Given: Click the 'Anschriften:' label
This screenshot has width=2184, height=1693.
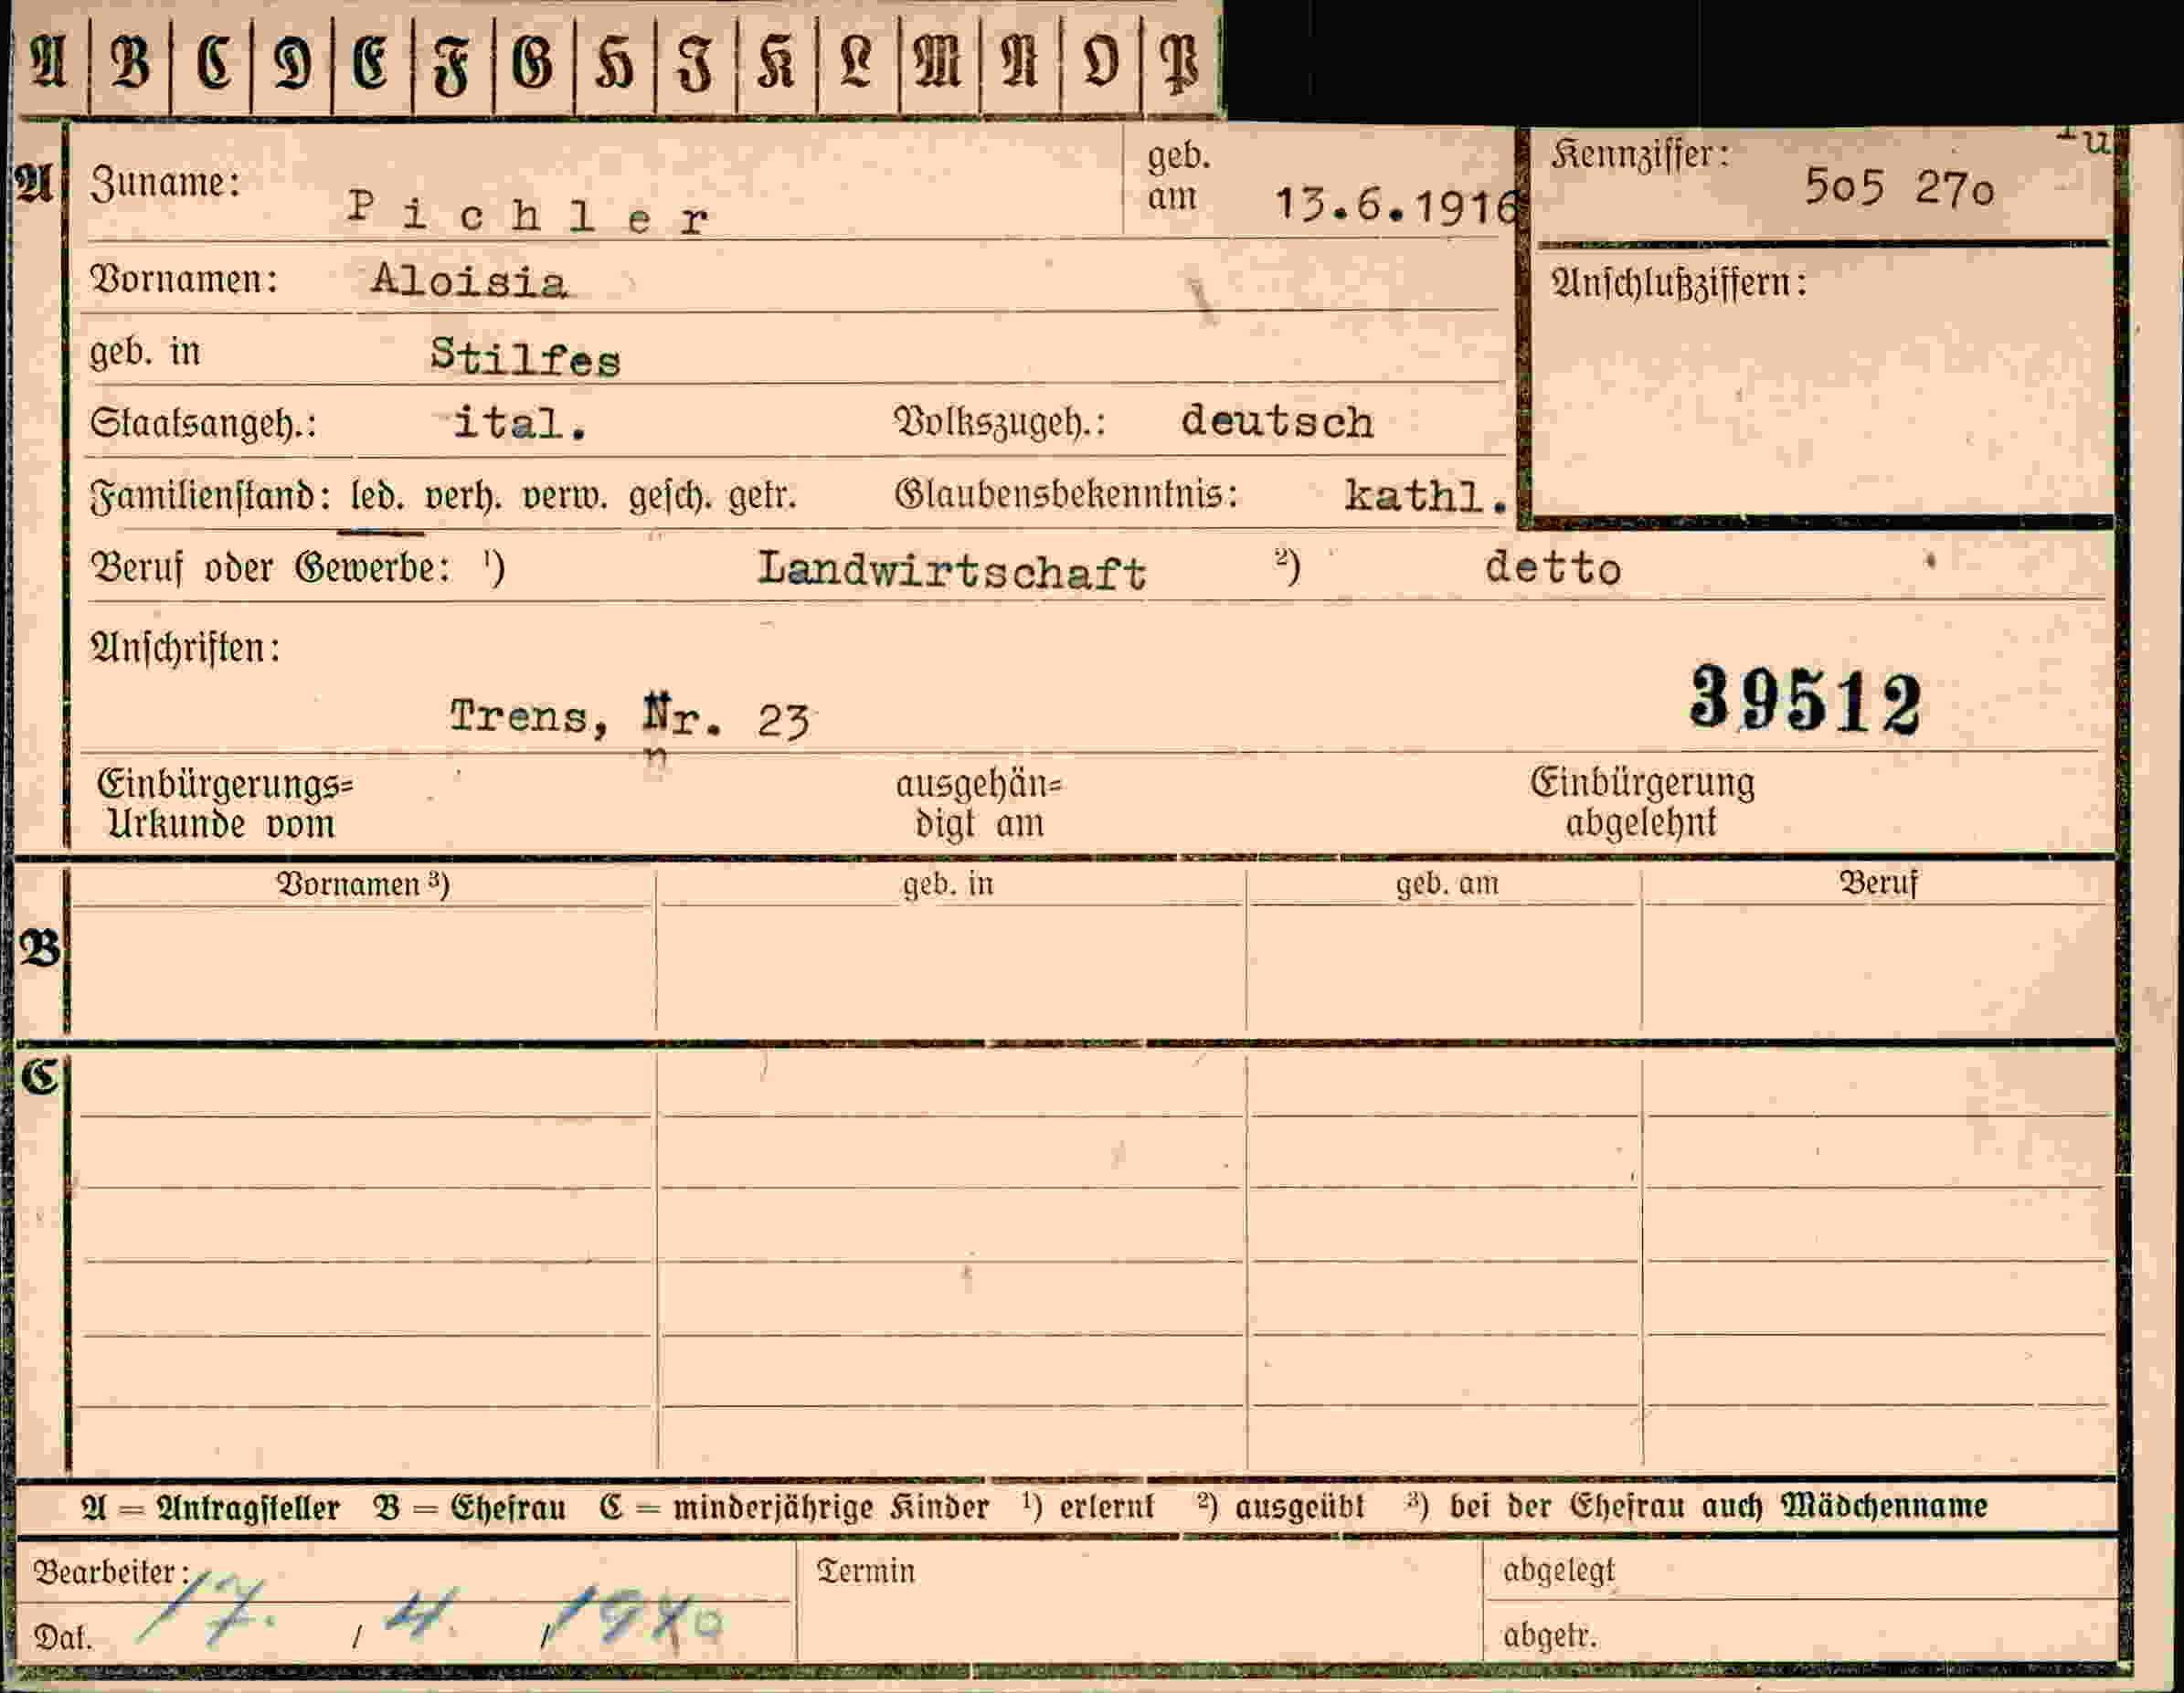Looking at the screenshot, I should pyautogui.click(x=185, y=648).
